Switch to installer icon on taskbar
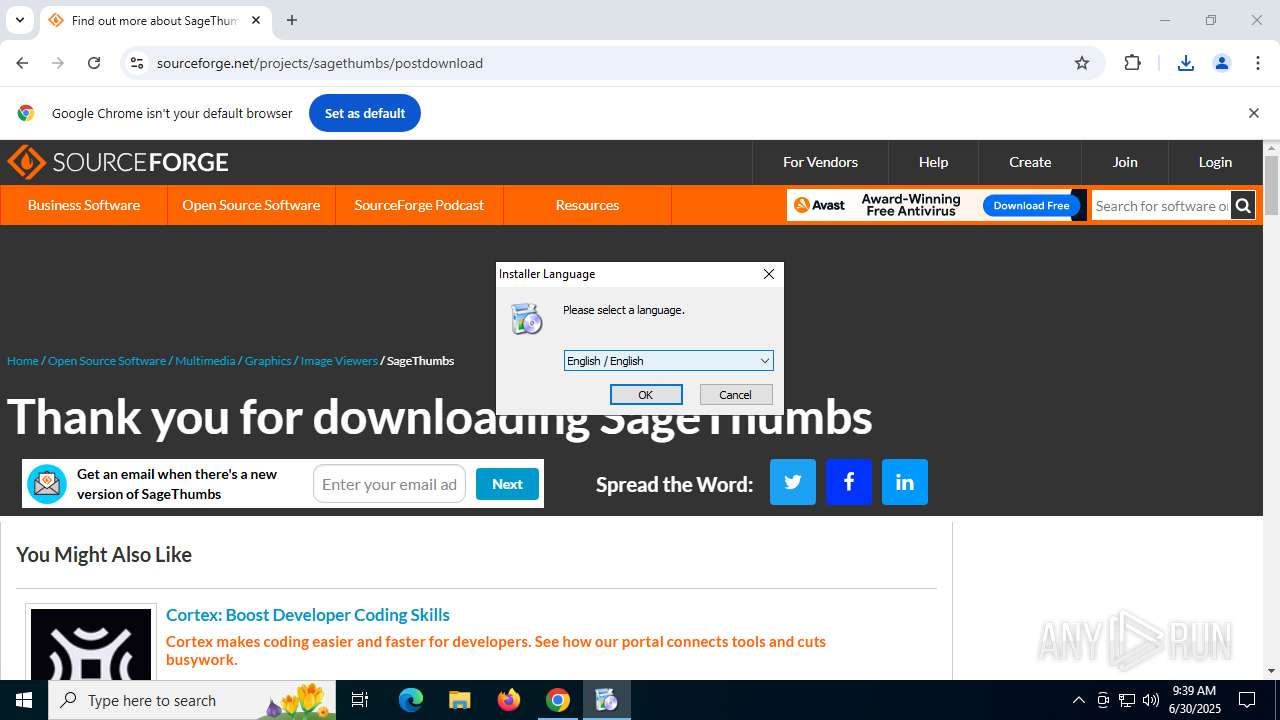This screenshot has height=720, width=1280. [606, 700]
